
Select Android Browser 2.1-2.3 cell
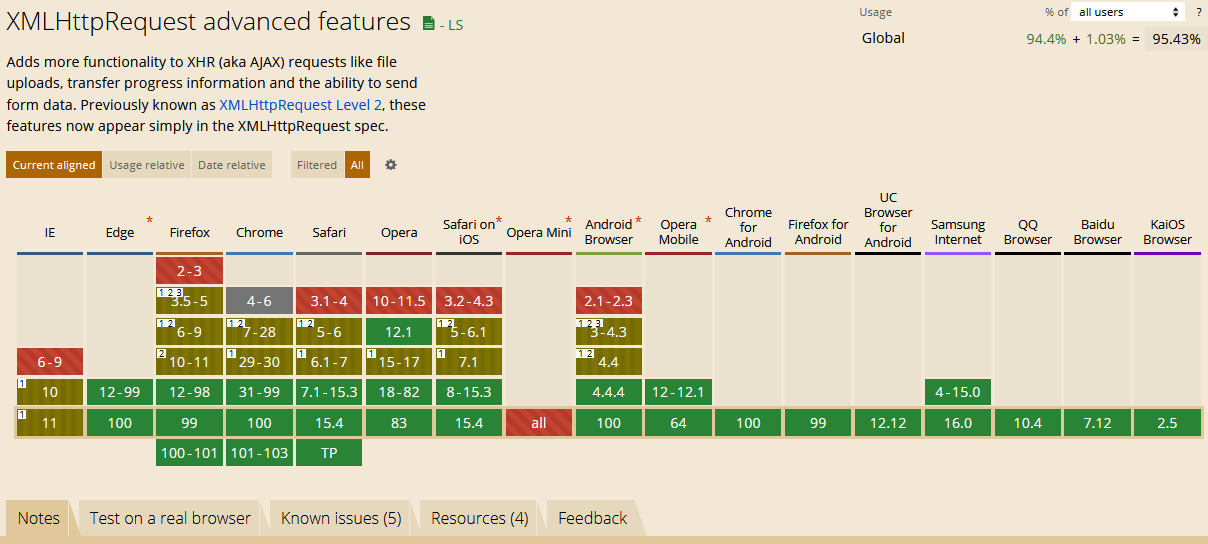[x=608, y=301]
